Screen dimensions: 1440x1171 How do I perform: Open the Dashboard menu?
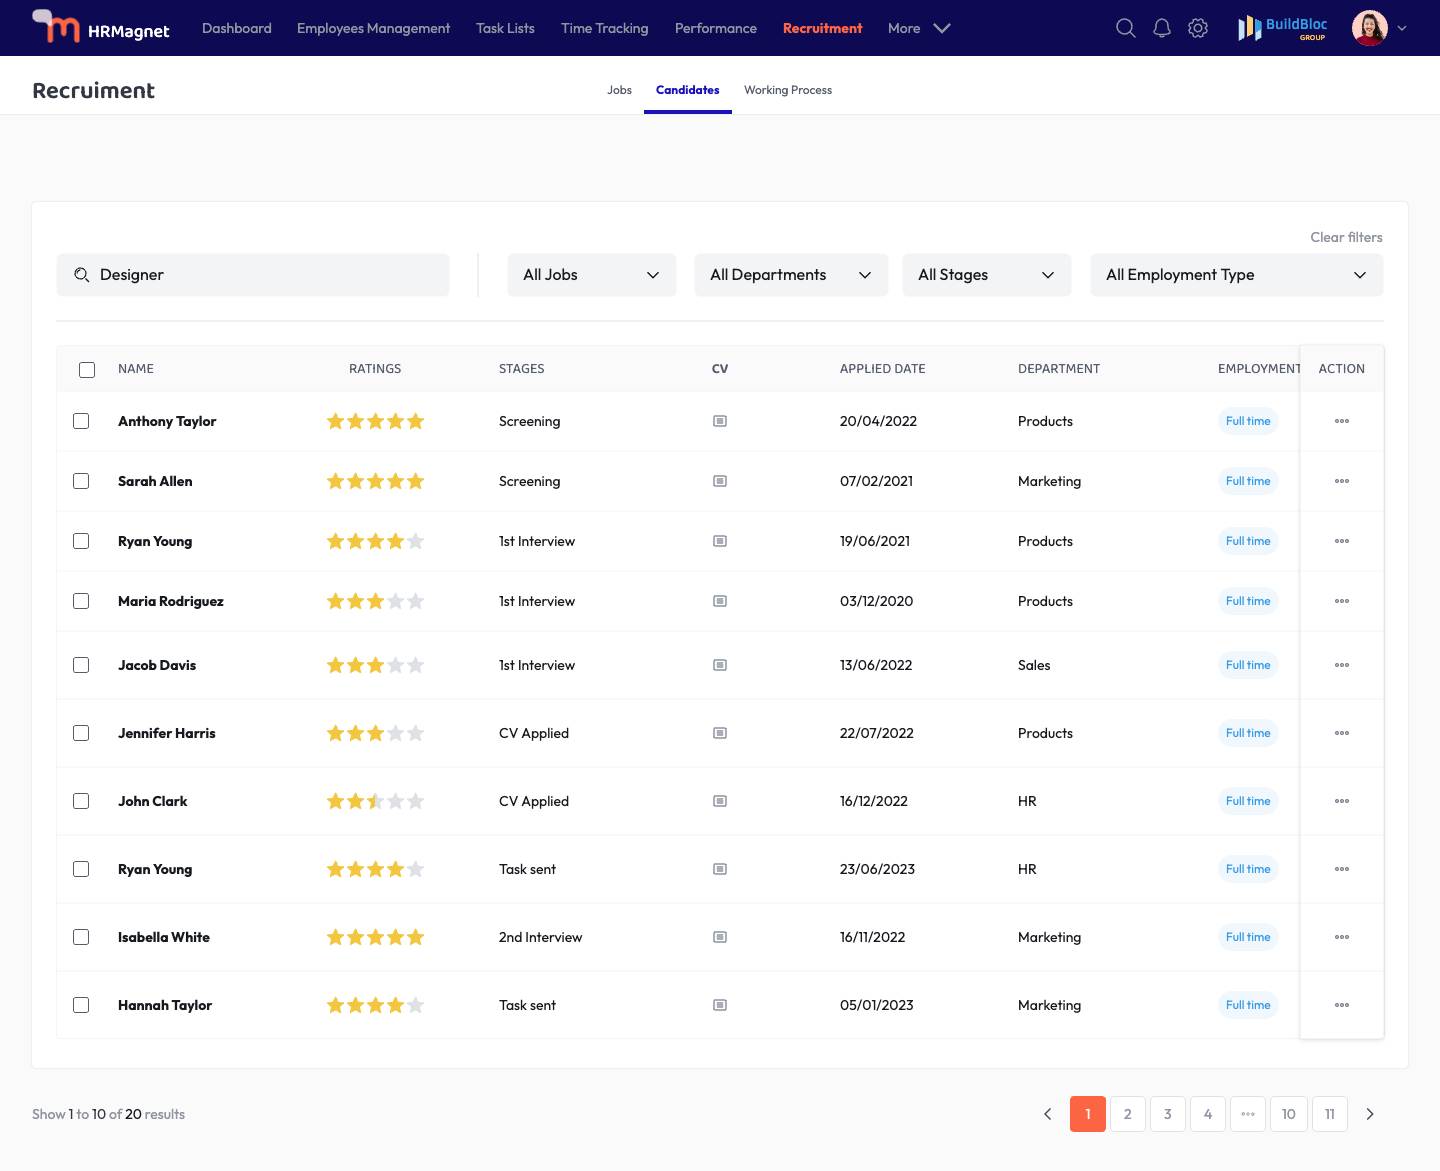(x=237, y=28)
